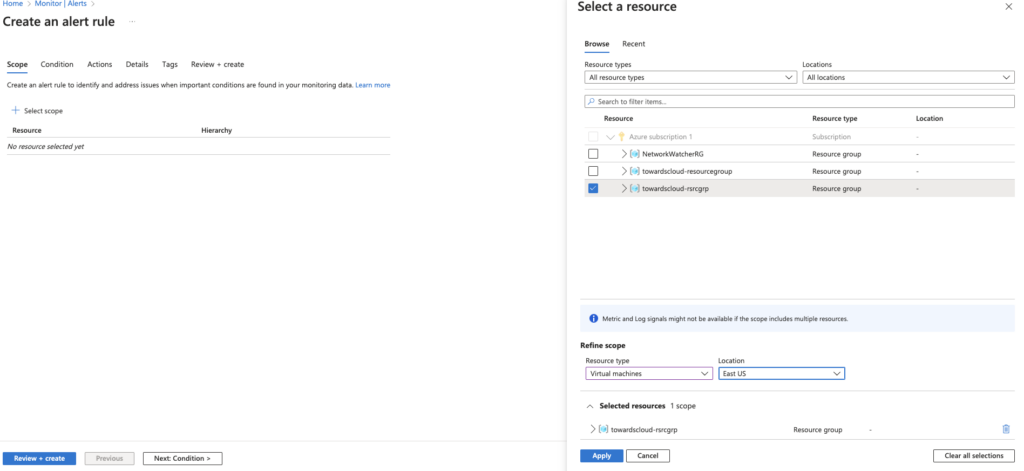Click the NetworkWatcherRG resource group icon
The height and width of the screenshot is (471, 1024).
[x=635, y=154]
